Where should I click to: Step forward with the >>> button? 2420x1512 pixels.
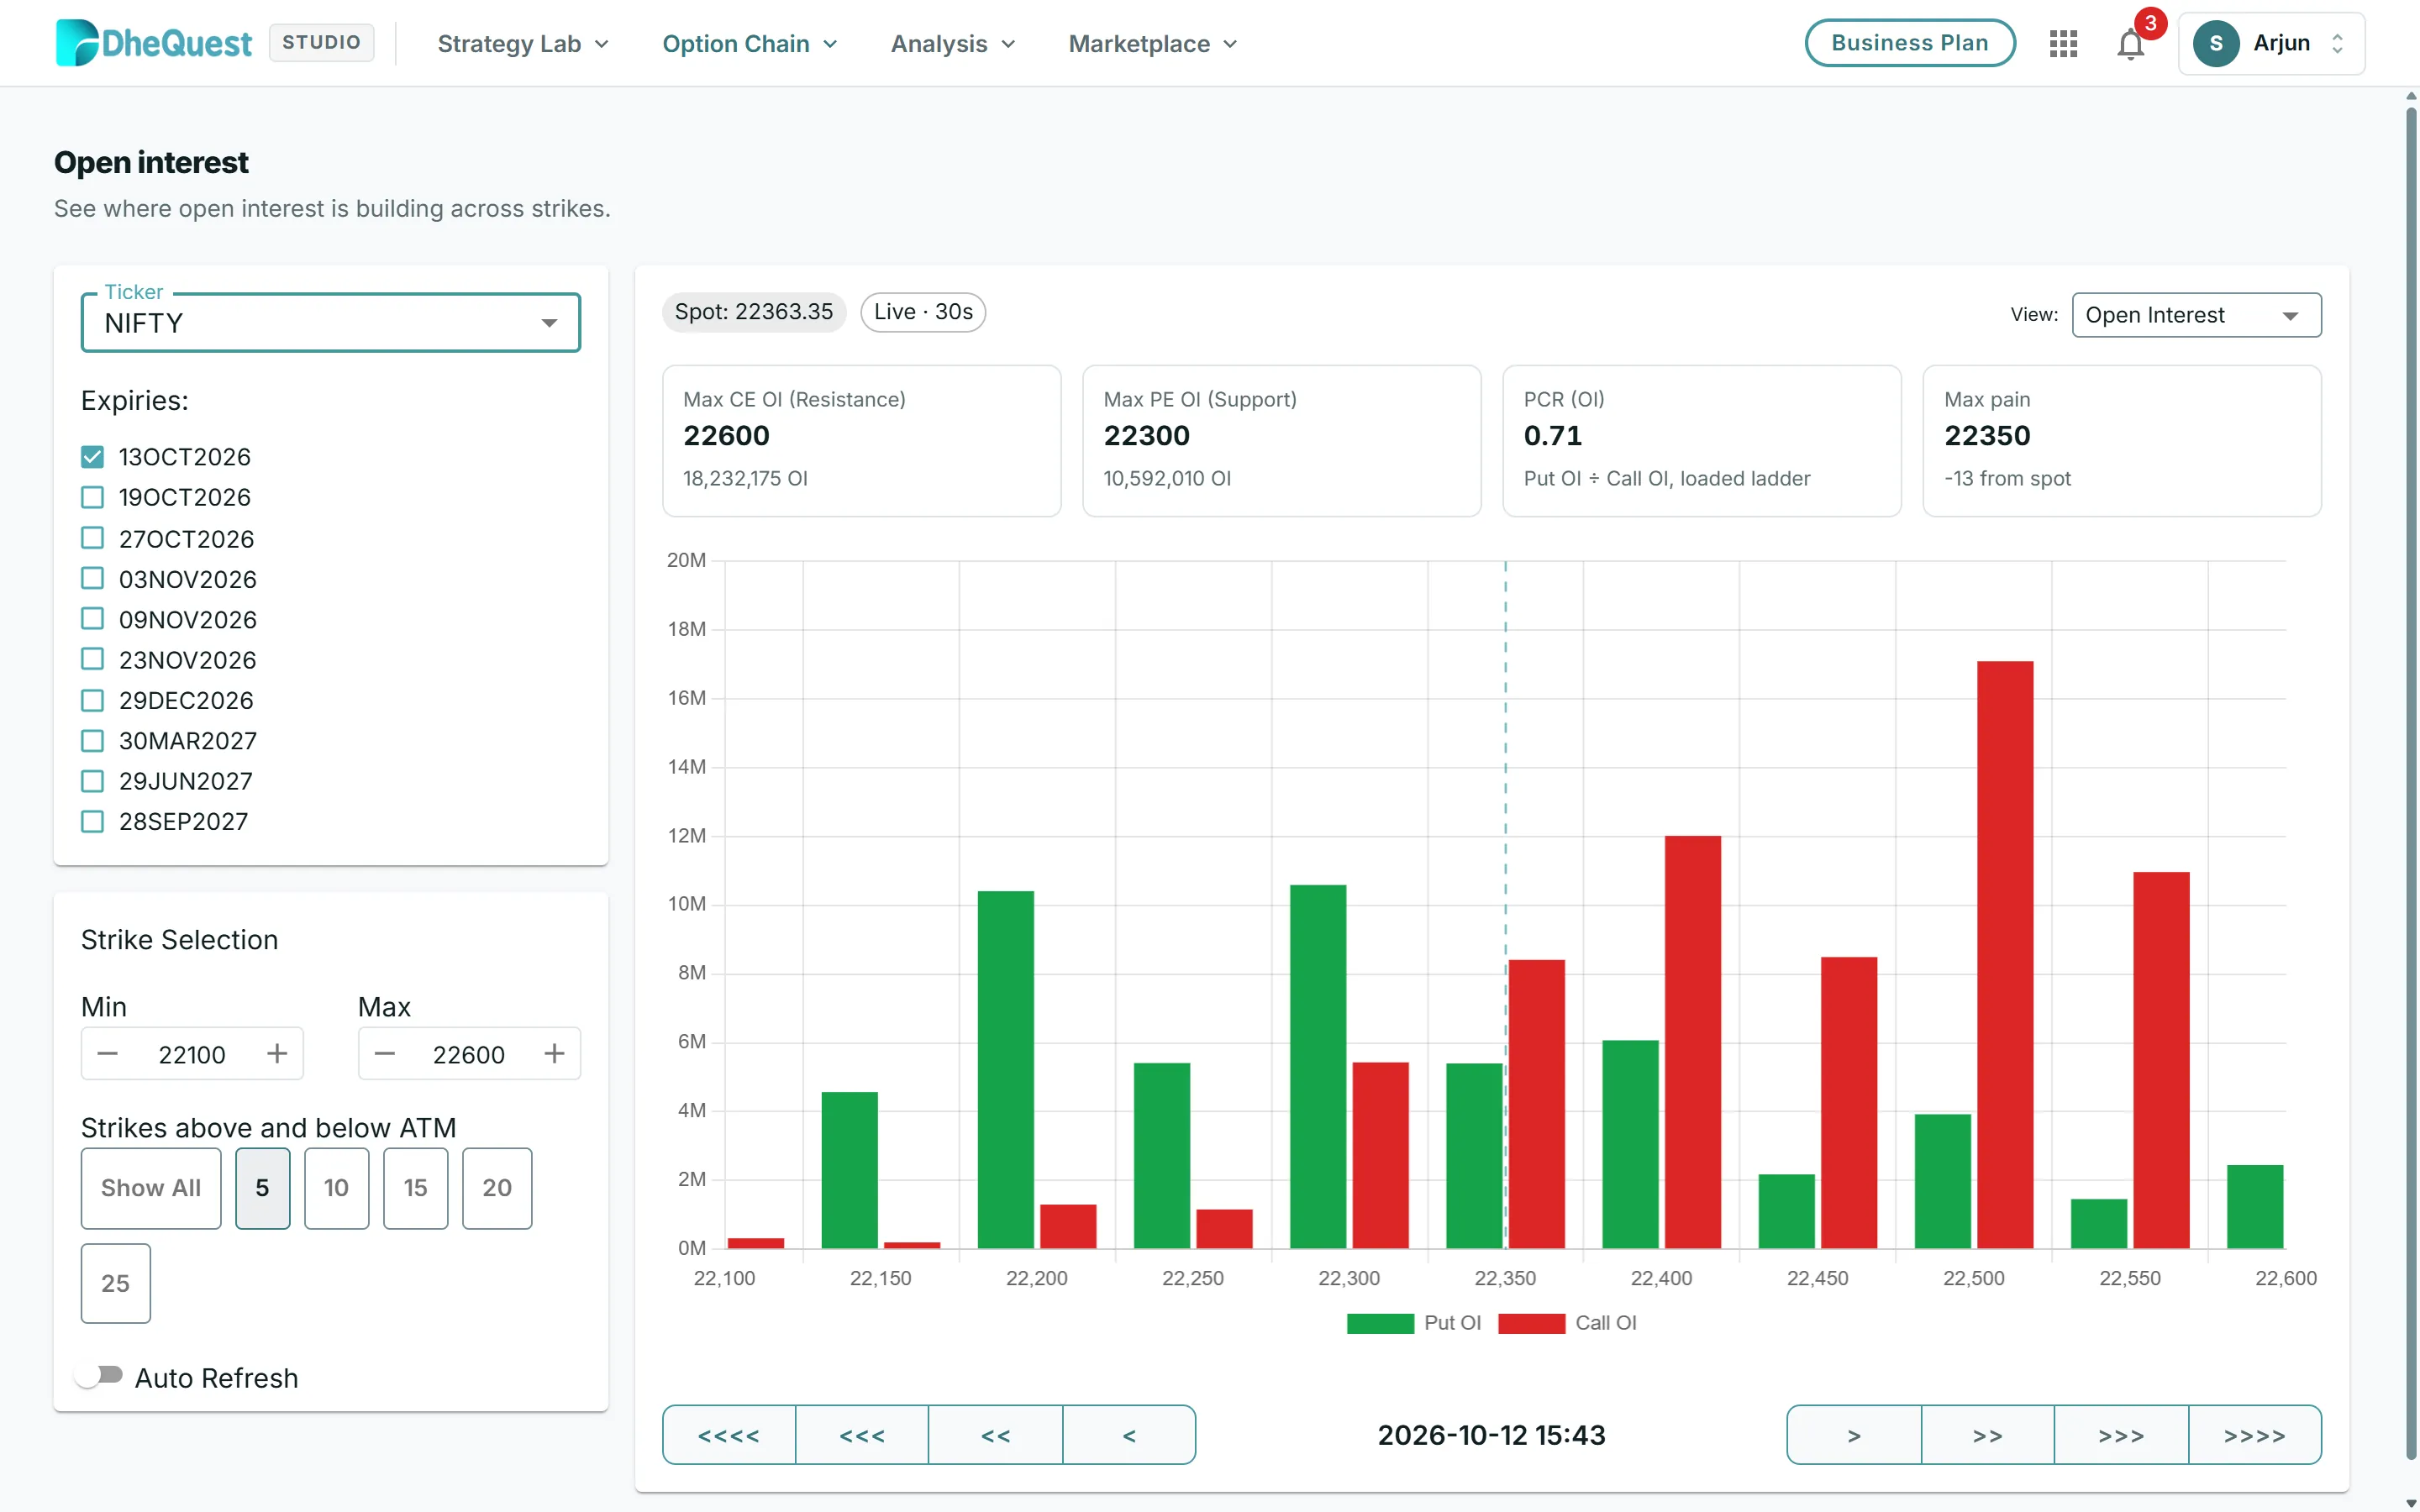pyautogui.click(x=2121, y=1435)
